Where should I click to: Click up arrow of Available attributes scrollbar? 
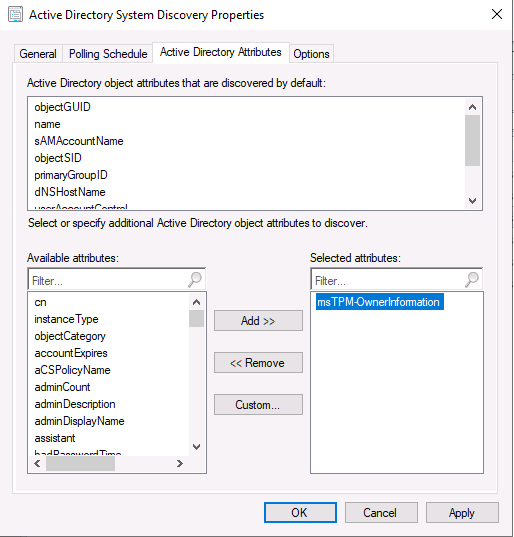(197, 302)
